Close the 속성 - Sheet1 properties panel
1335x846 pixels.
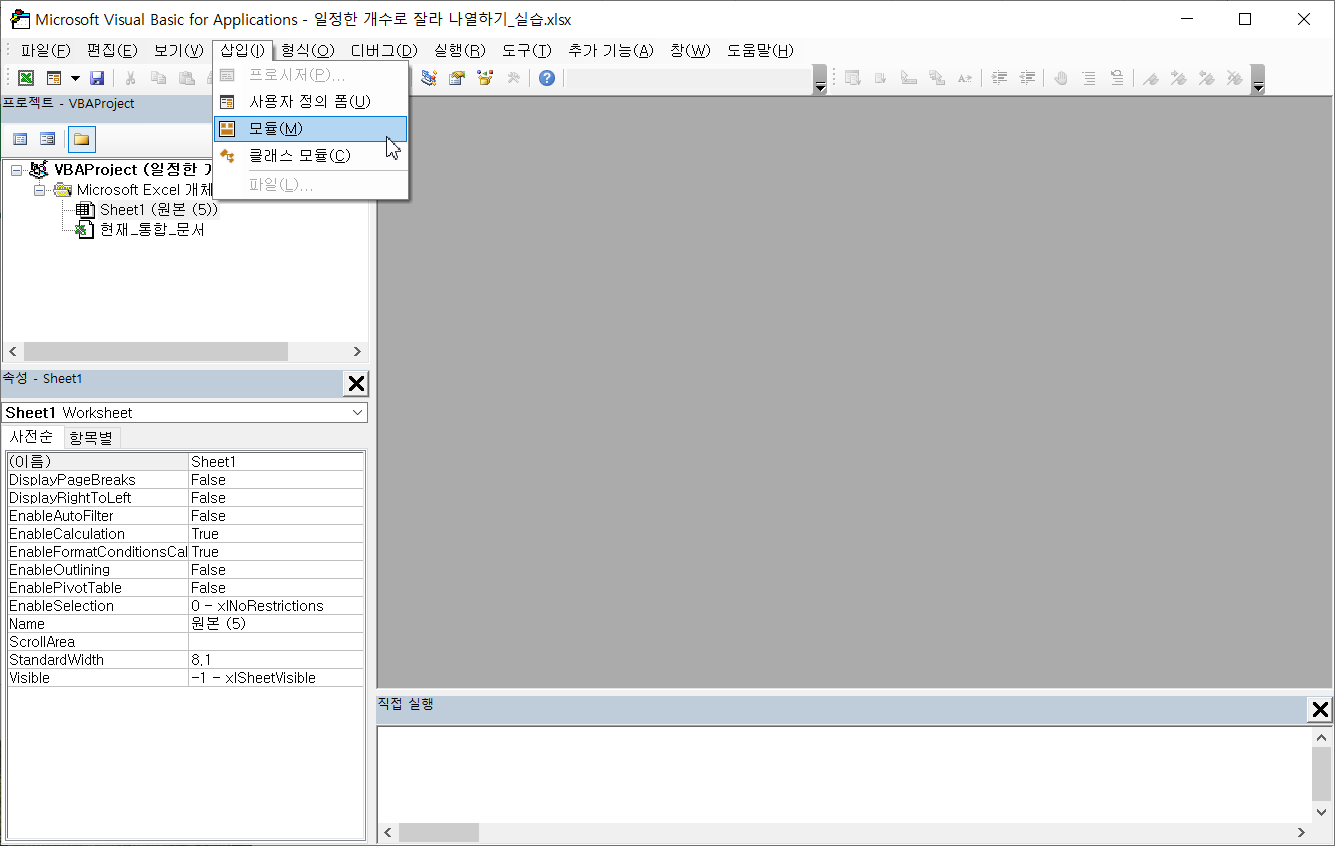[x=355, y=383]
